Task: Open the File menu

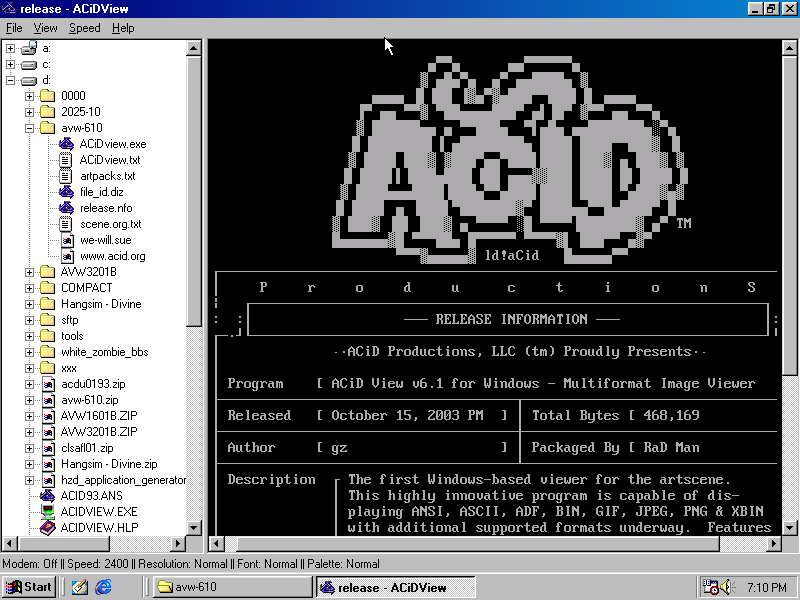Action: 14,28
